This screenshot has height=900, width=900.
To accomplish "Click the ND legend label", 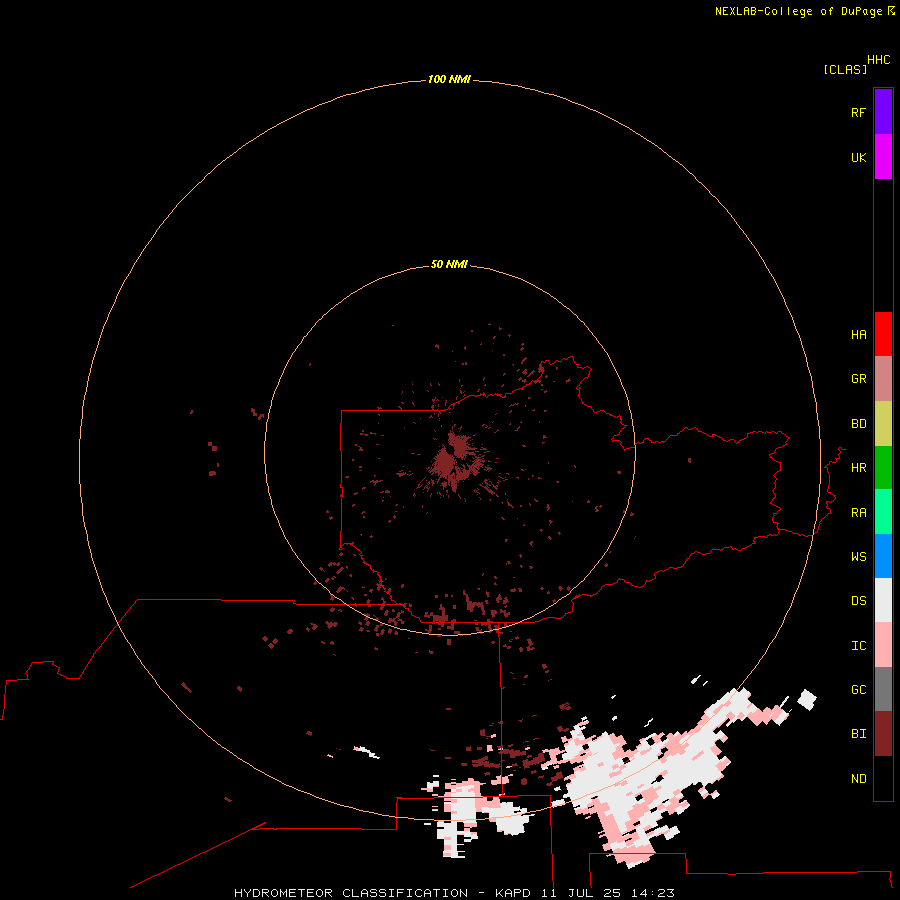I will click(x=858, y=779).
